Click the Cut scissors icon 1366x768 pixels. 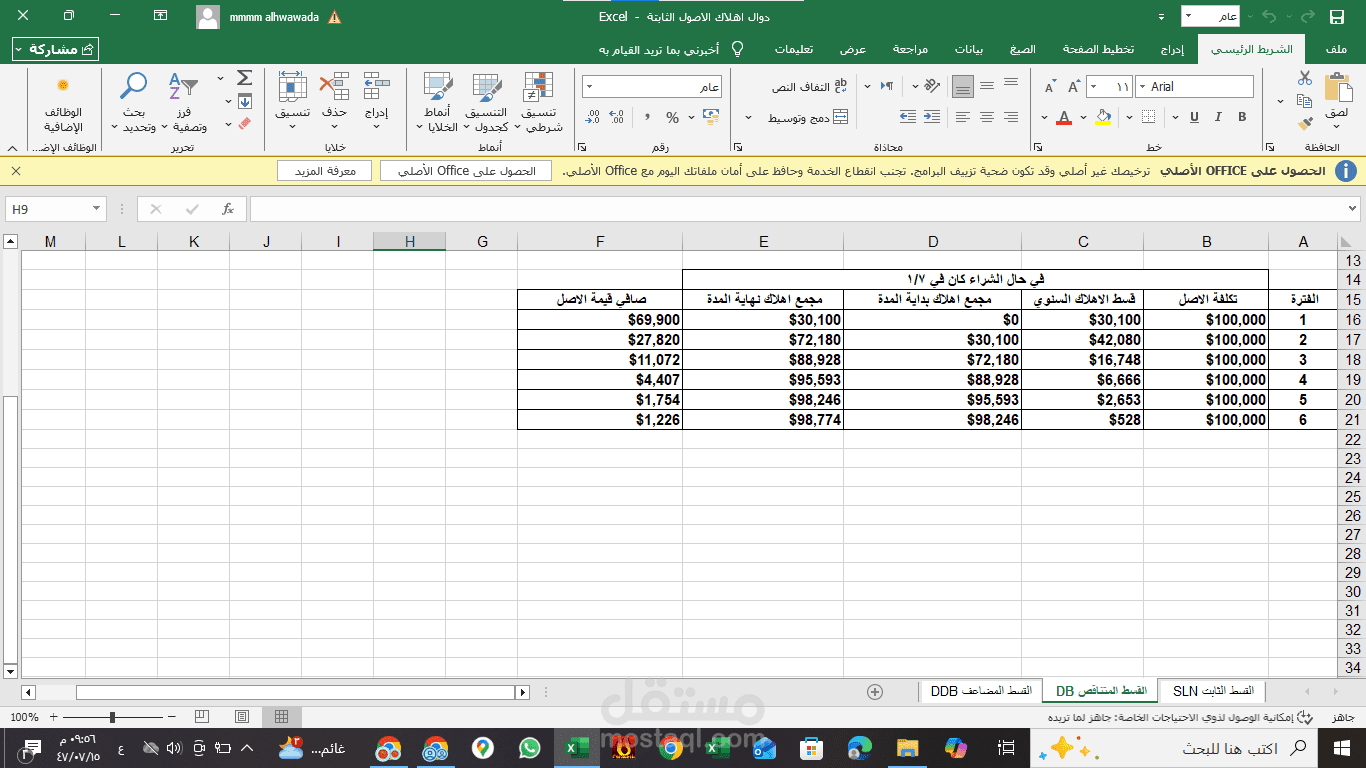point(1305,78)
